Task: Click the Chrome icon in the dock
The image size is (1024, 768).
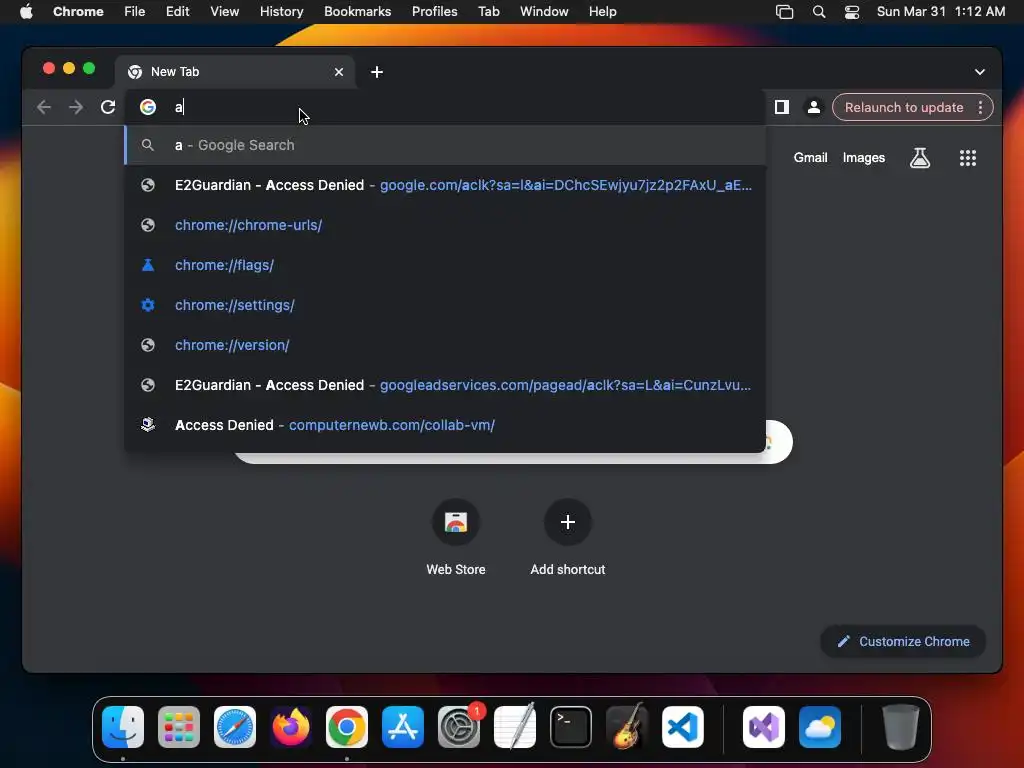Action: click(x=347, y=727)
